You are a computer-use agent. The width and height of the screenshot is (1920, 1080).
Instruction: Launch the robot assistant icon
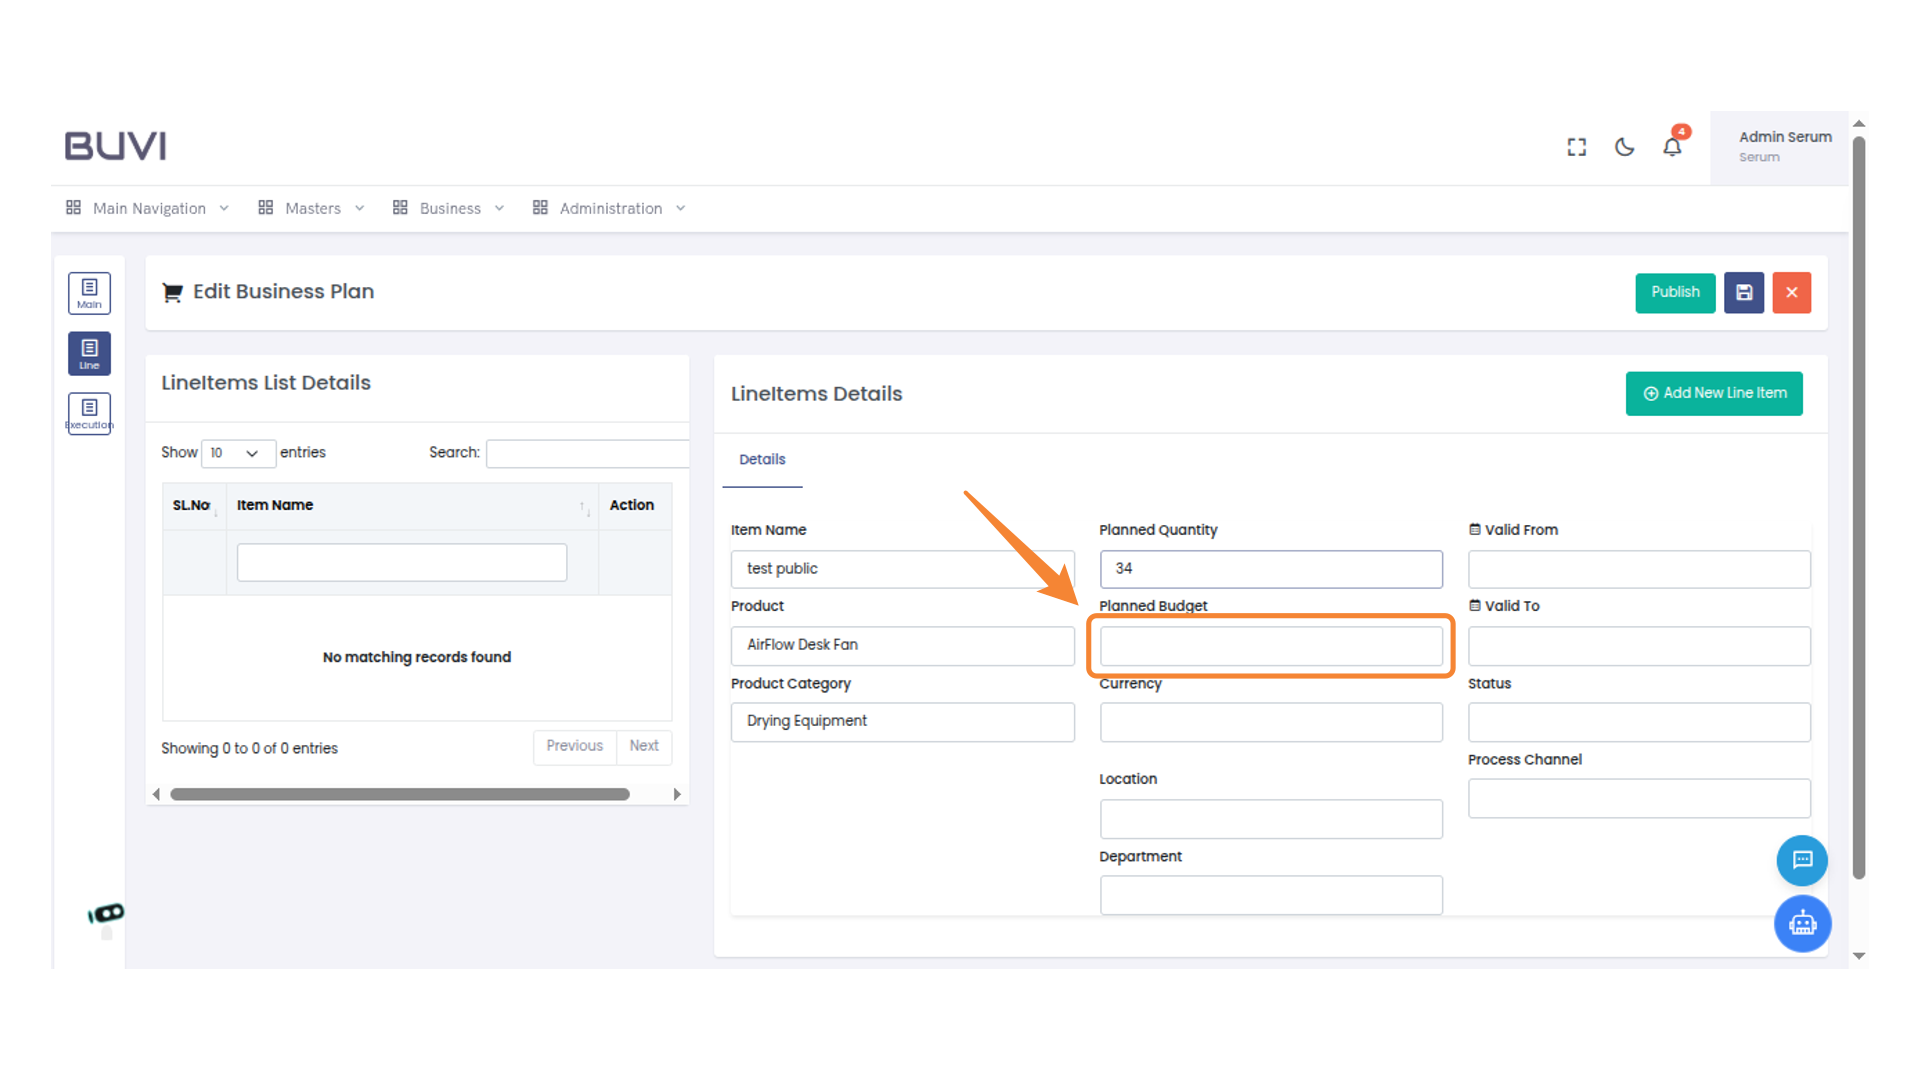pos(1802,923)
